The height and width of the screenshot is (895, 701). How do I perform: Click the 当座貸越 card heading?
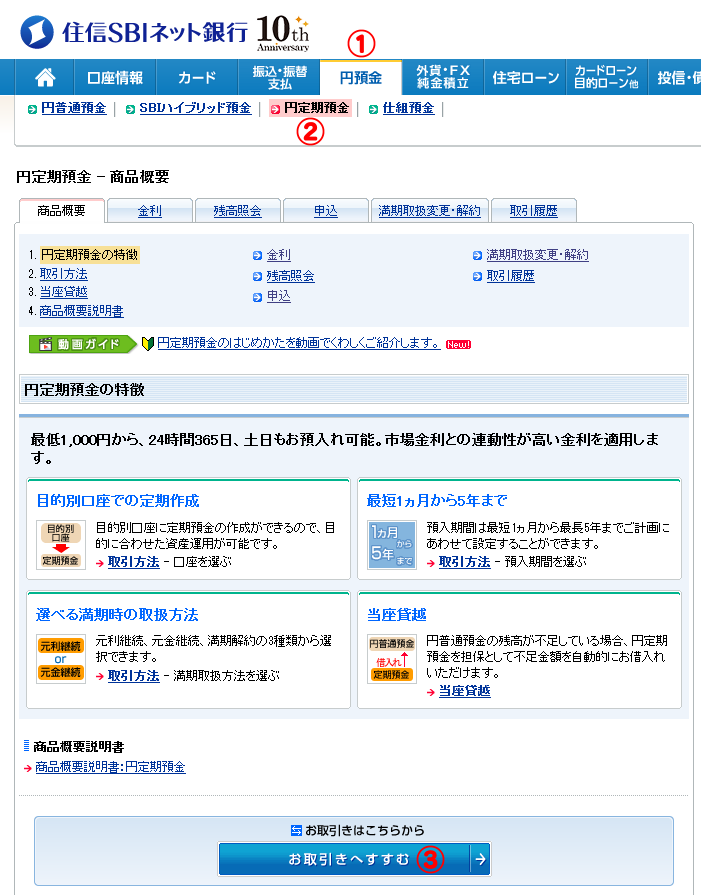pos(396,615)
